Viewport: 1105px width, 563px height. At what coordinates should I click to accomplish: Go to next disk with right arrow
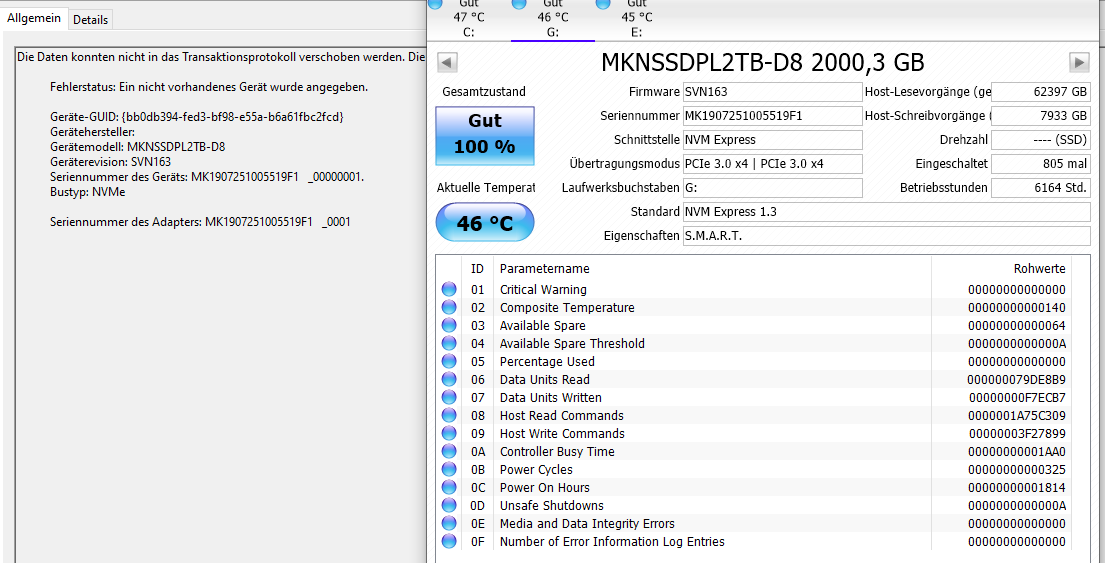coord(1079,62)
